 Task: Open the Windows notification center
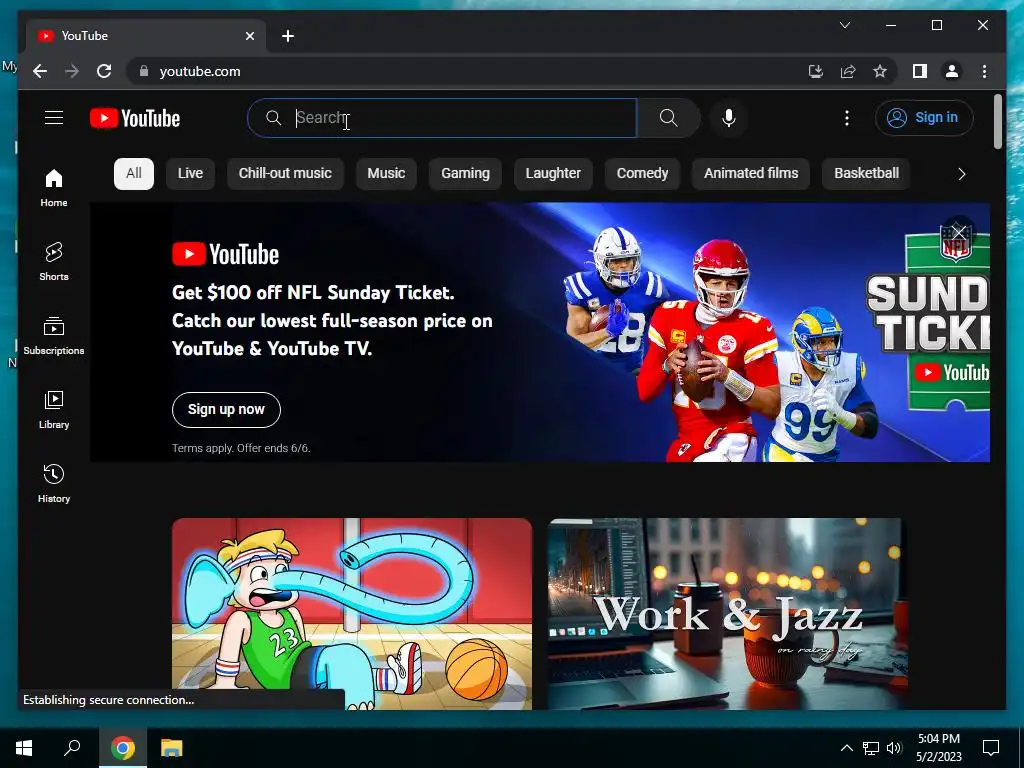pyautogui.click(x=991, y=748)
